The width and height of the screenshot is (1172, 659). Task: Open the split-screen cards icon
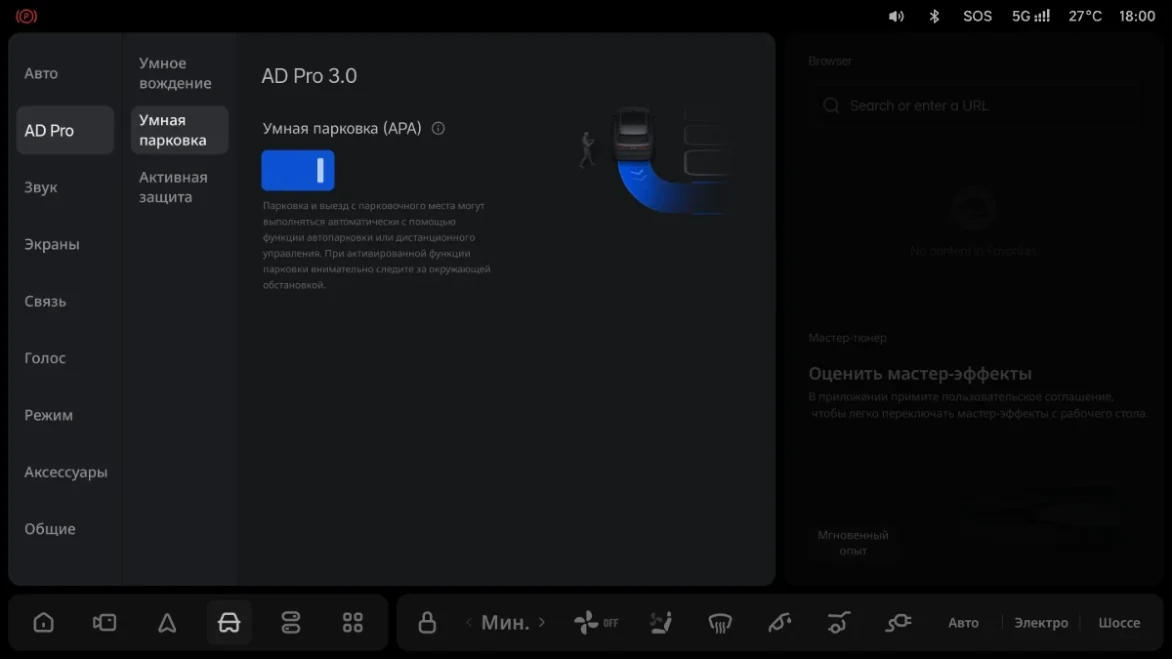pos(105,622)
